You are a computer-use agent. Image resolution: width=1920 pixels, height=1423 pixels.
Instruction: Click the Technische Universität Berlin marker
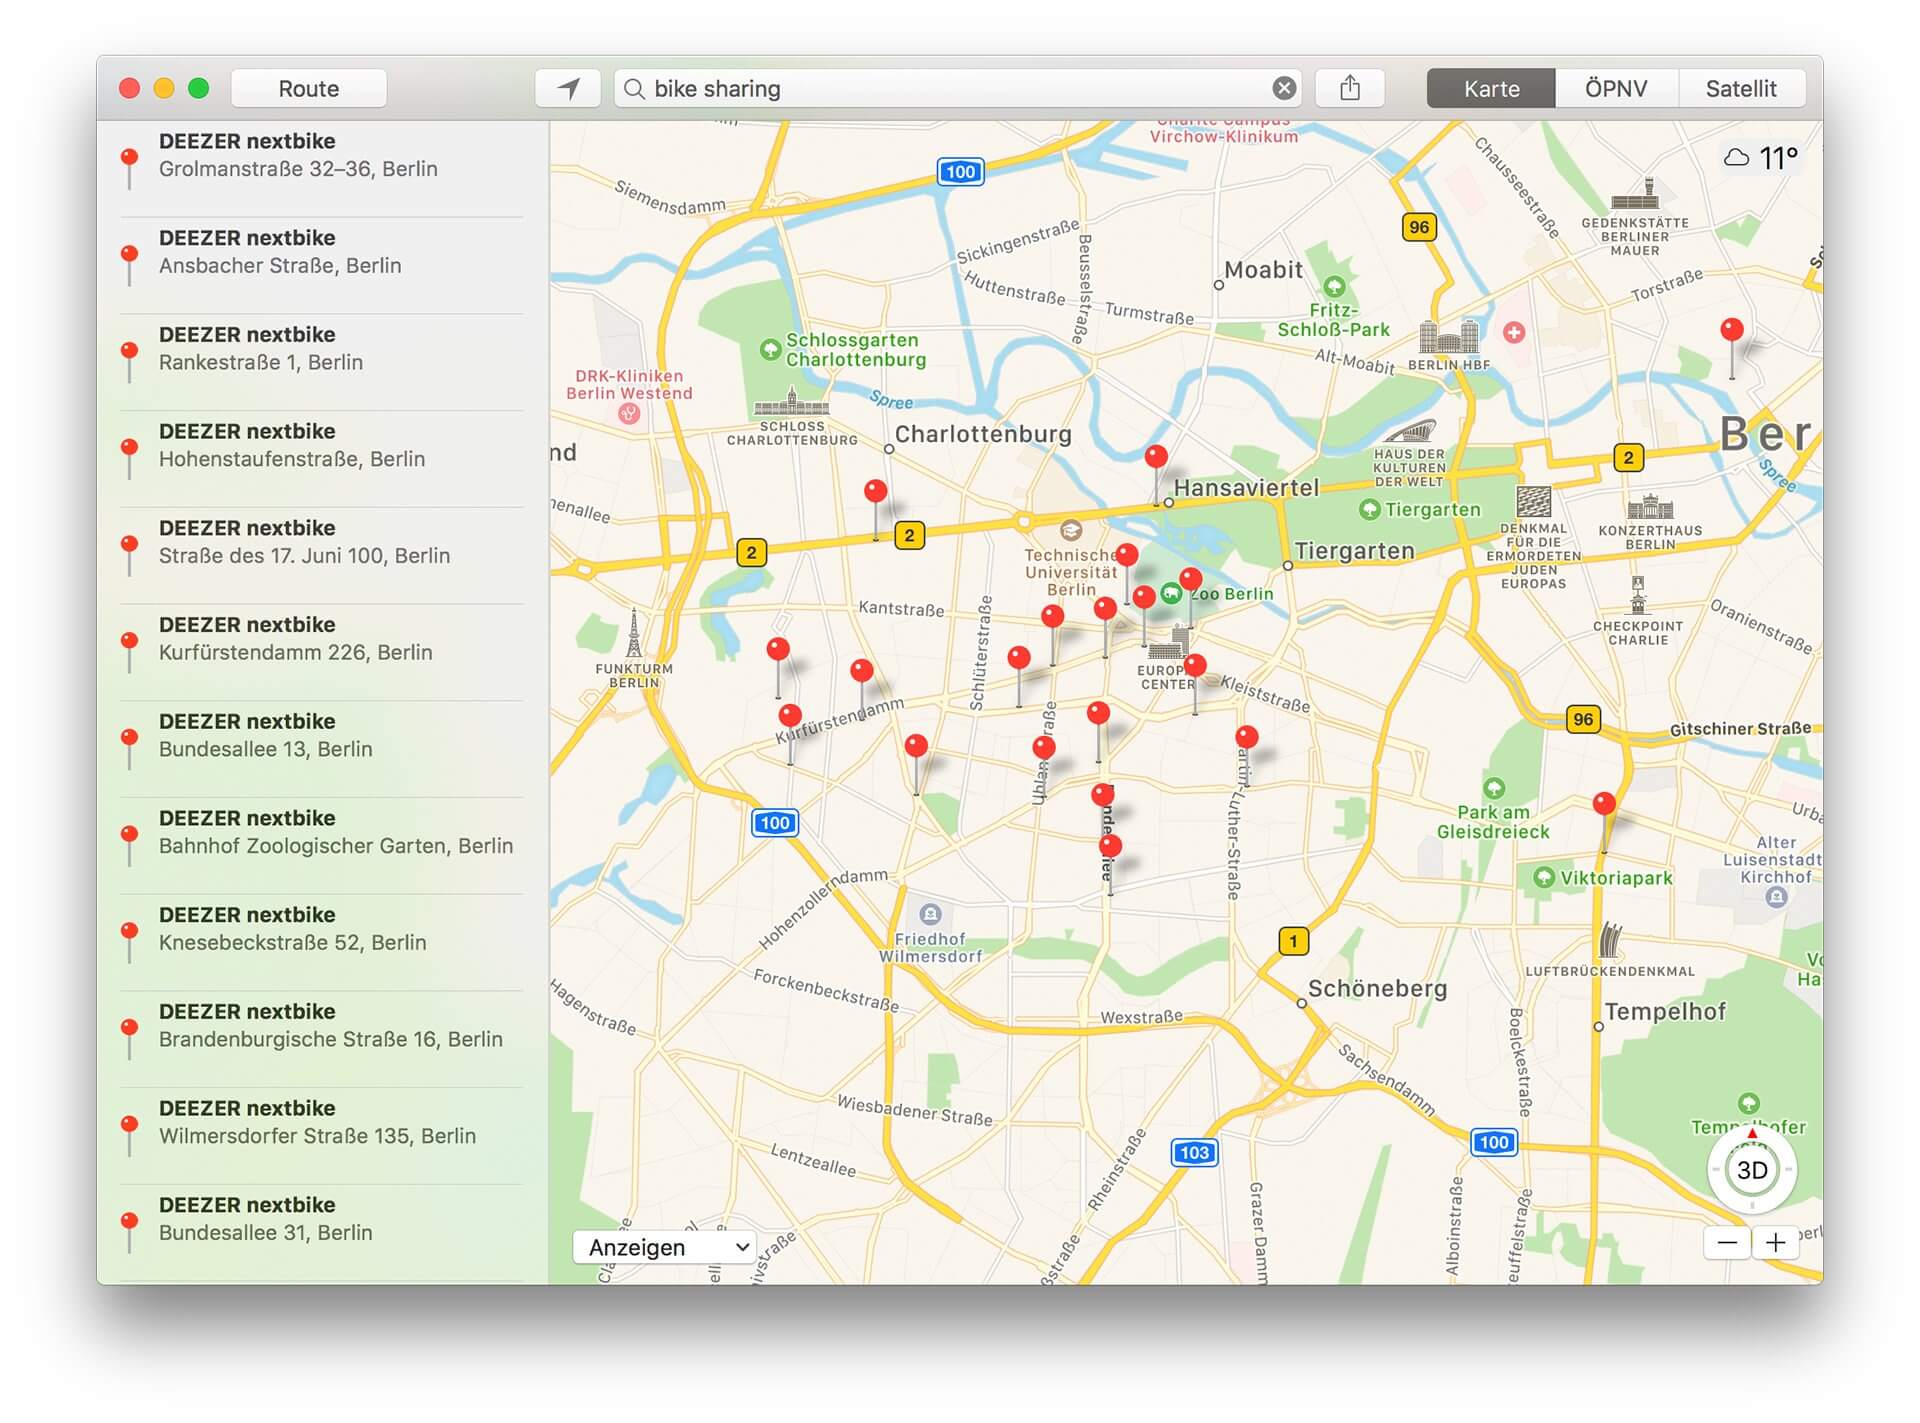1070,530
